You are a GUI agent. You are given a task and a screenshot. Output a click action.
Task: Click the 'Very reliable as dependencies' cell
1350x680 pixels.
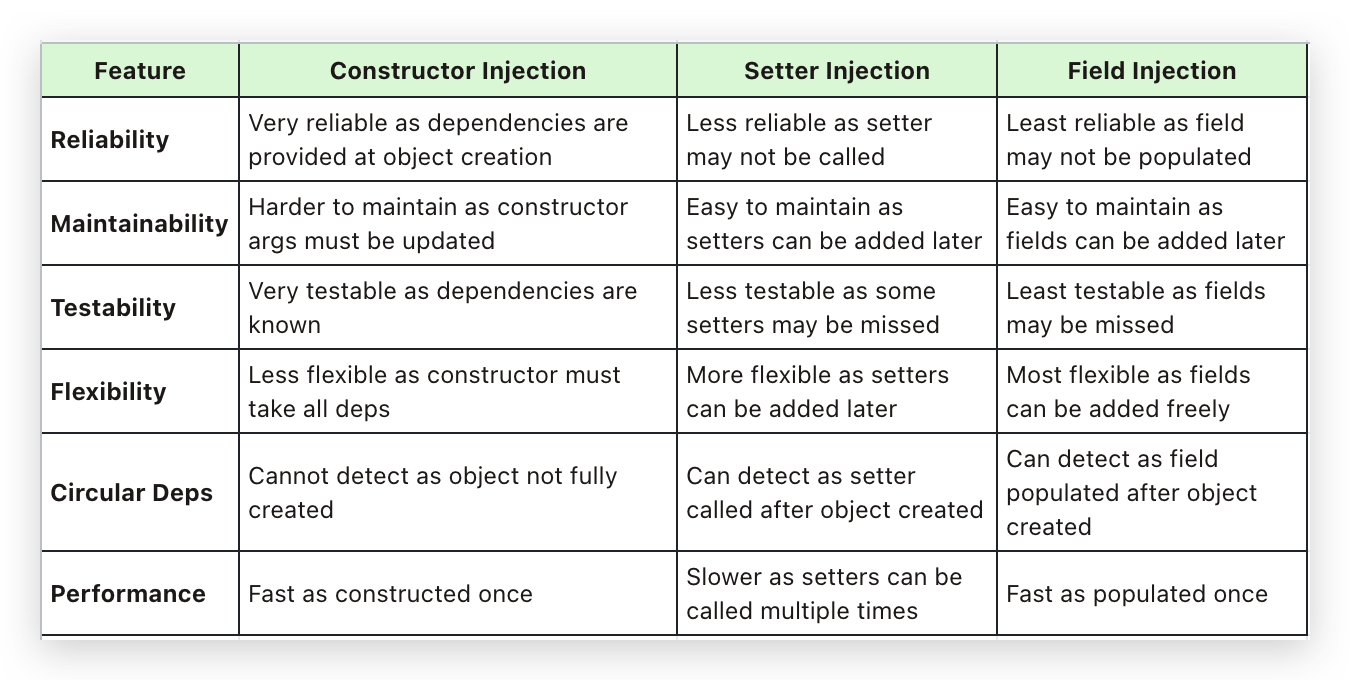(458, 139)
